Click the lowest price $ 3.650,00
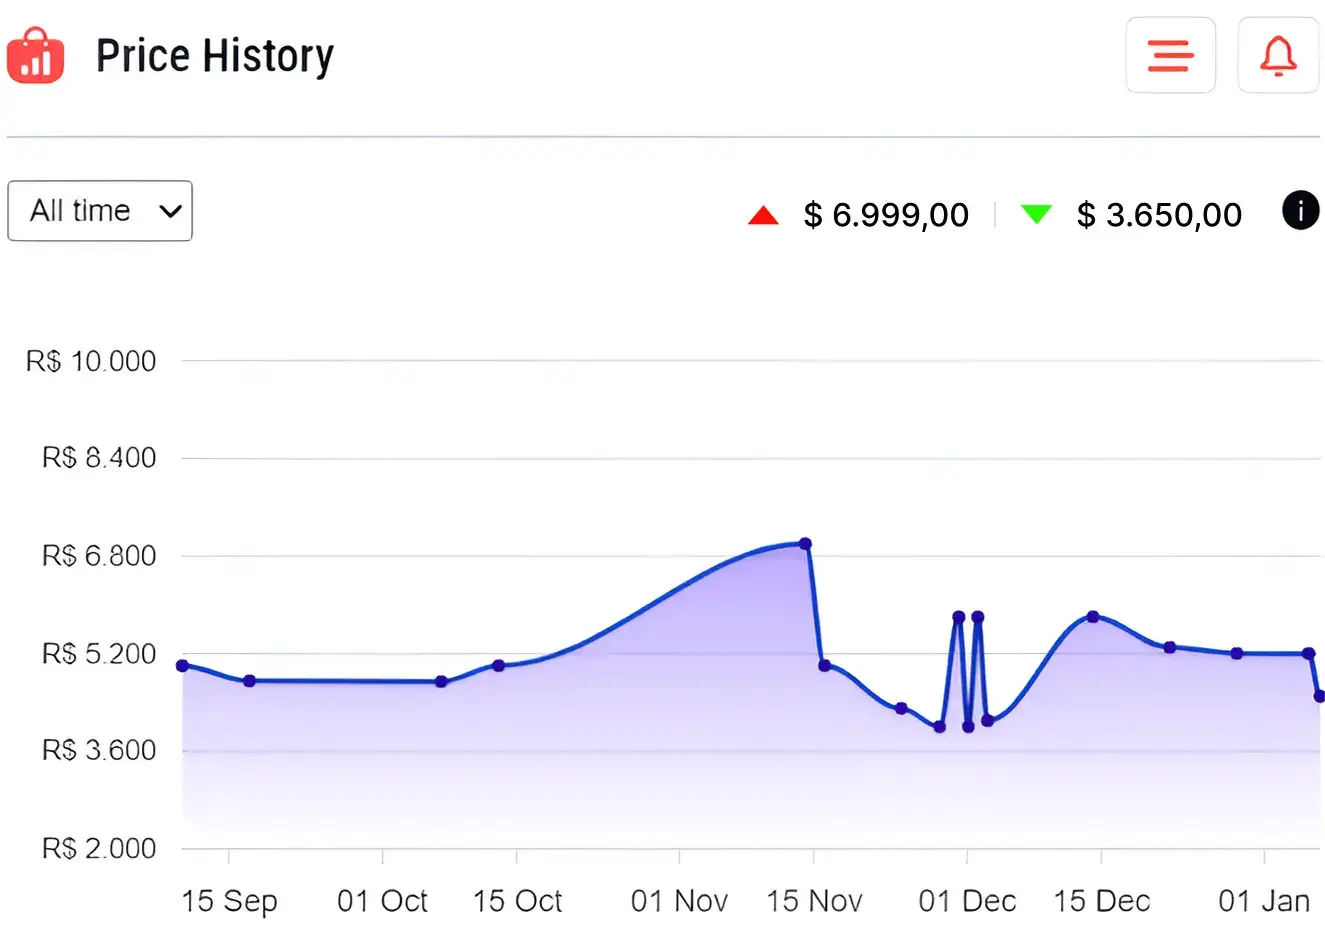The height and width of the screenshot is (940, 1325). 1159,215
